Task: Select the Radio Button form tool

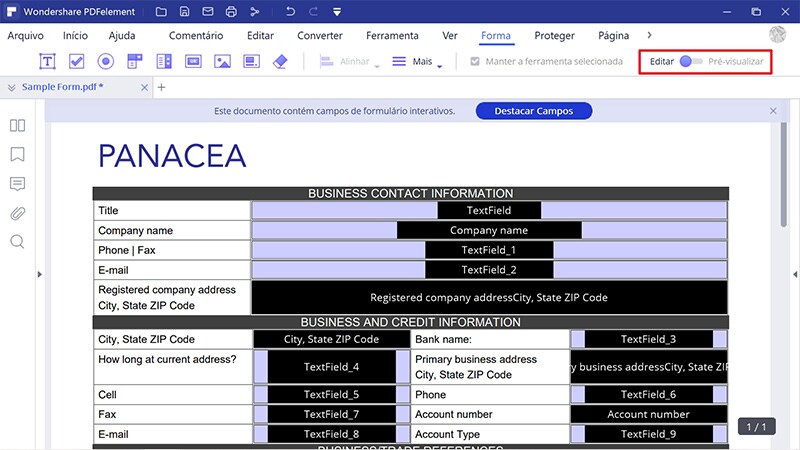Action: point(106,61)
